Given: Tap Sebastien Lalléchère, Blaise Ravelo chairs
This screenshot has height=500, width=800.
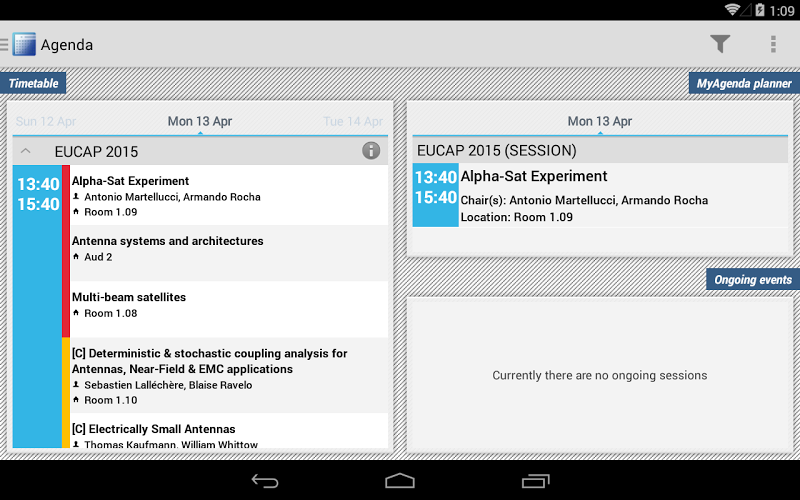Looking at the screenshot, I should pyautogui.click(x=168, y=385).
